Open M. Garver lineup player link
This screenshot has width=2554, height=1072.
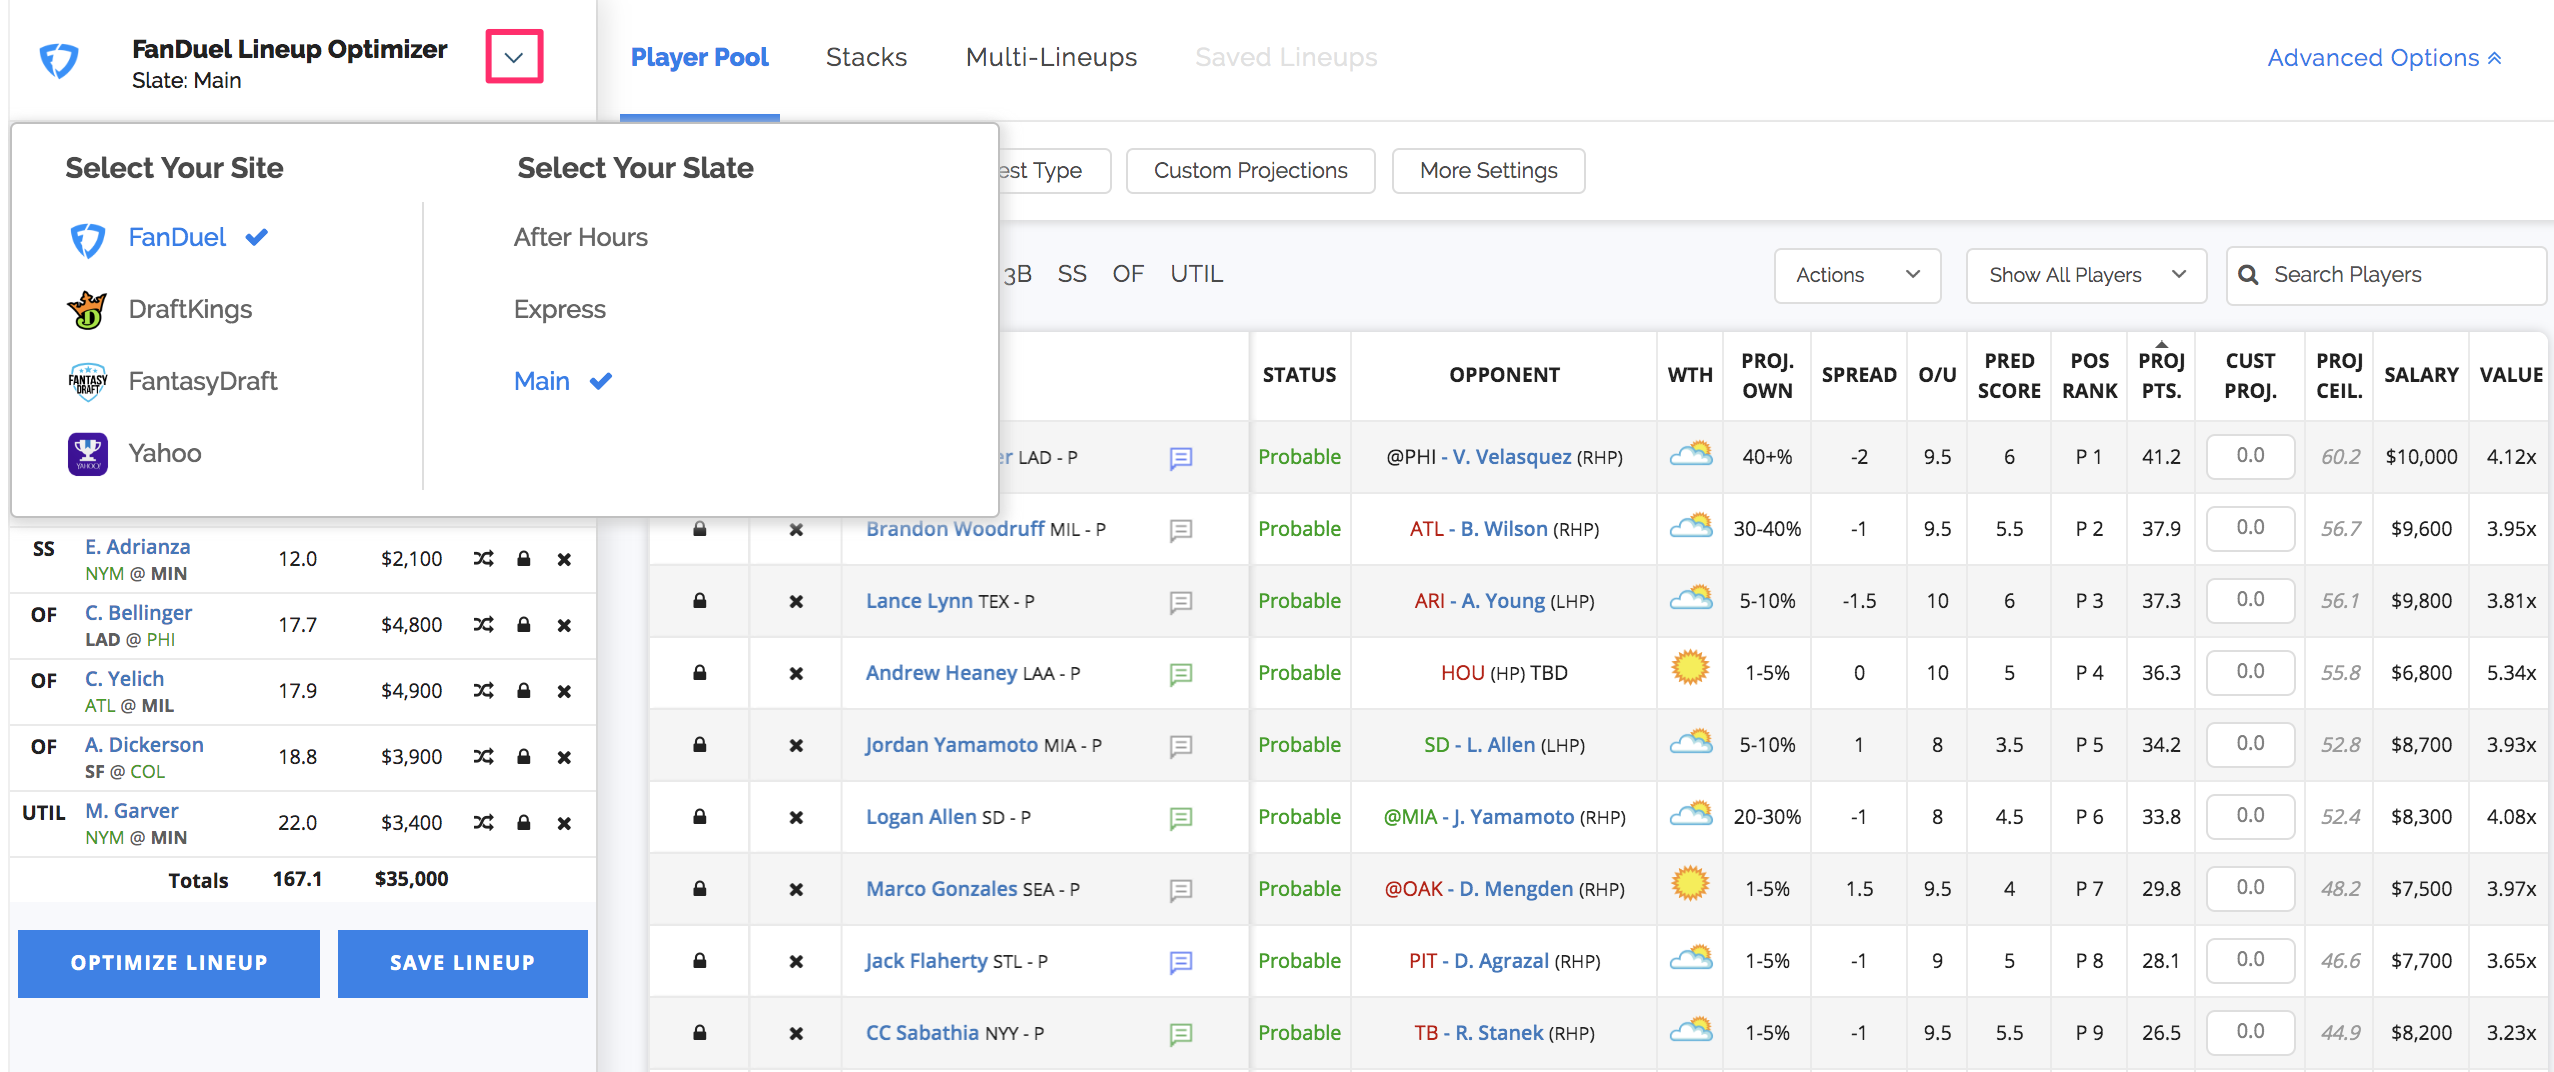pos(132,811)
